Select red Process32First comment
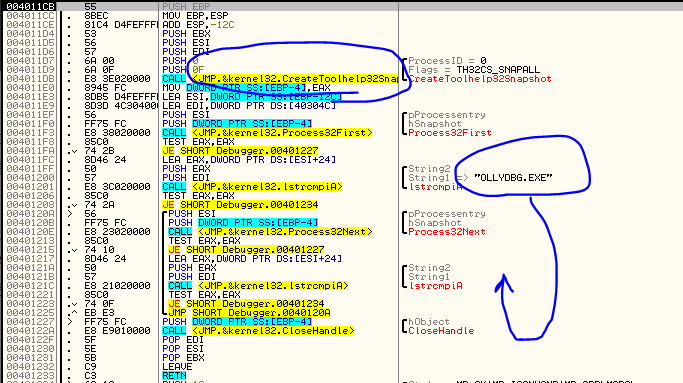The image size is (683, 383). point(450,133)
